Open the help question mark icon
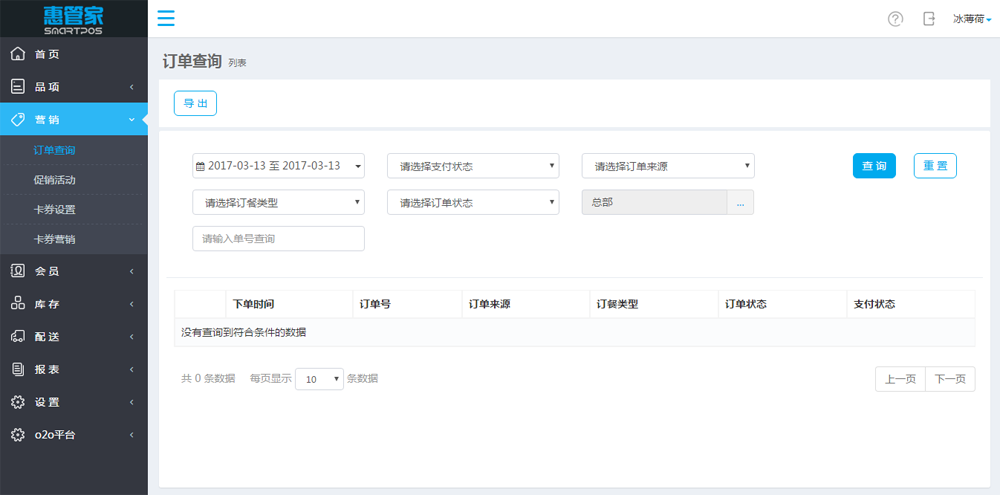1000x495 pixels. (895, 19)
